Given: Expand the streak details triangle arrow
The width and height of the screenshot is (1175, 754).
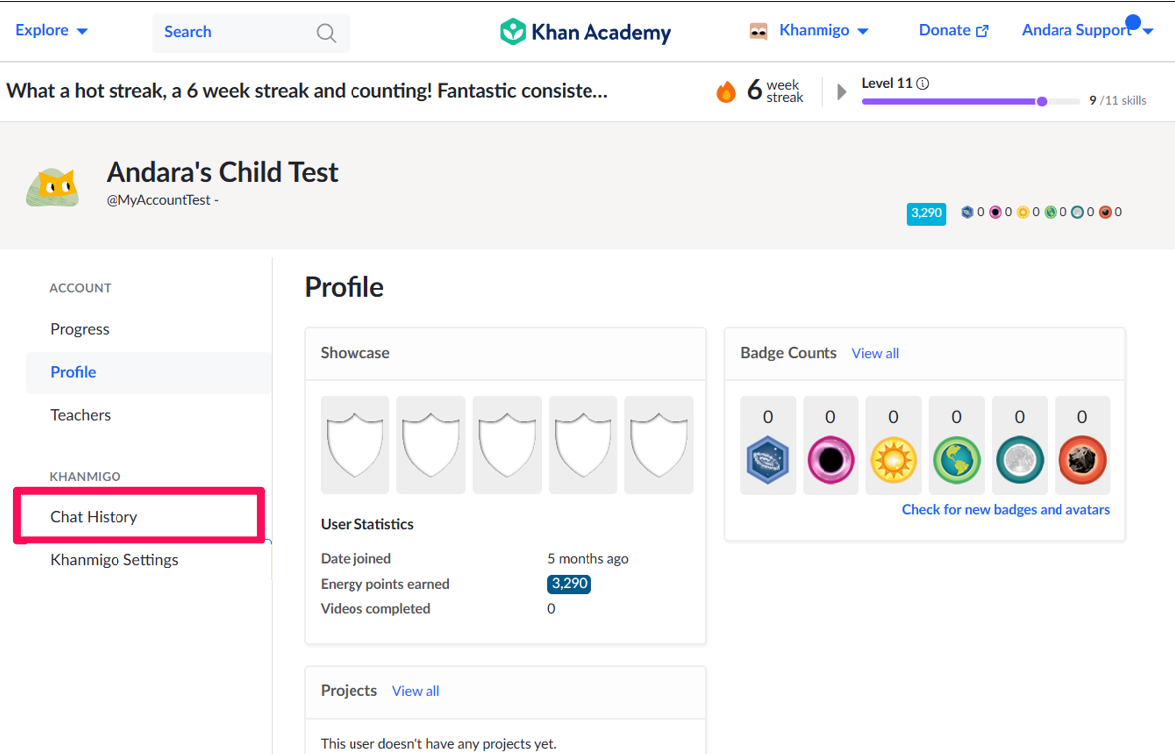Looking at the screenshot, I should (842, 91).
